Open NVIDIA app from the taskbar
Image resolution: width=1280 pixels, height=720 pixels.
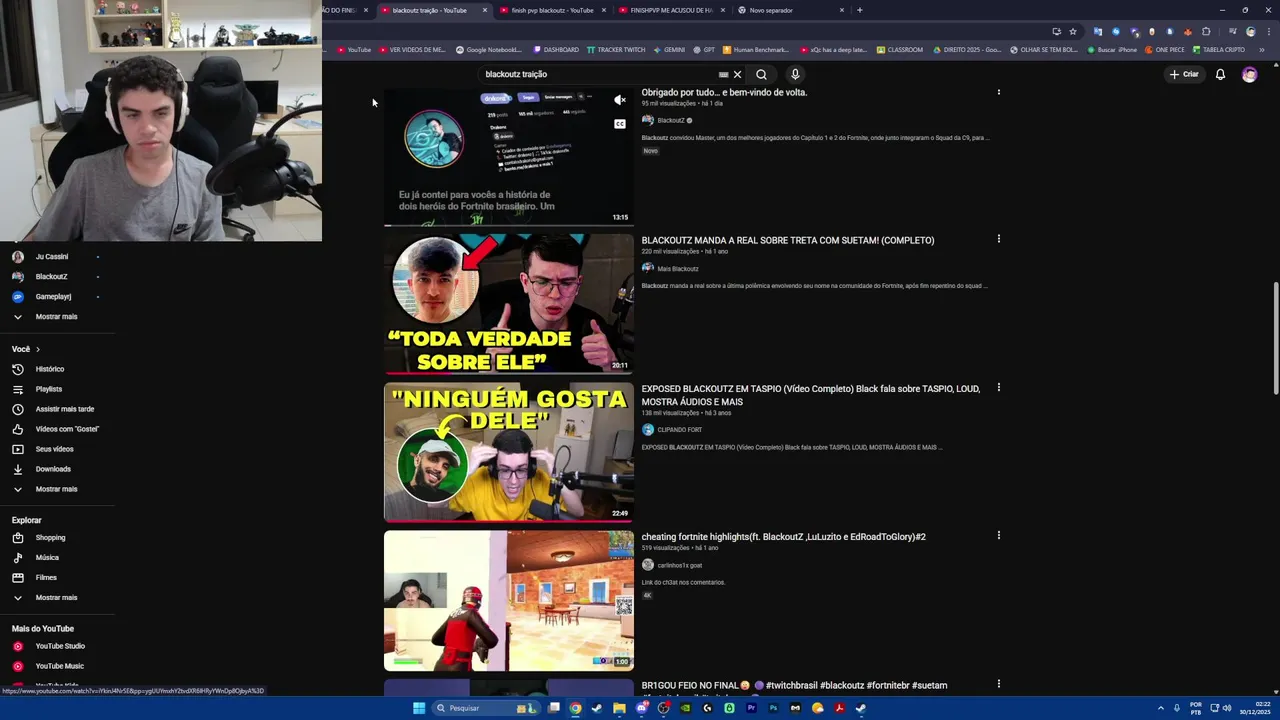(x=685, y=708)
